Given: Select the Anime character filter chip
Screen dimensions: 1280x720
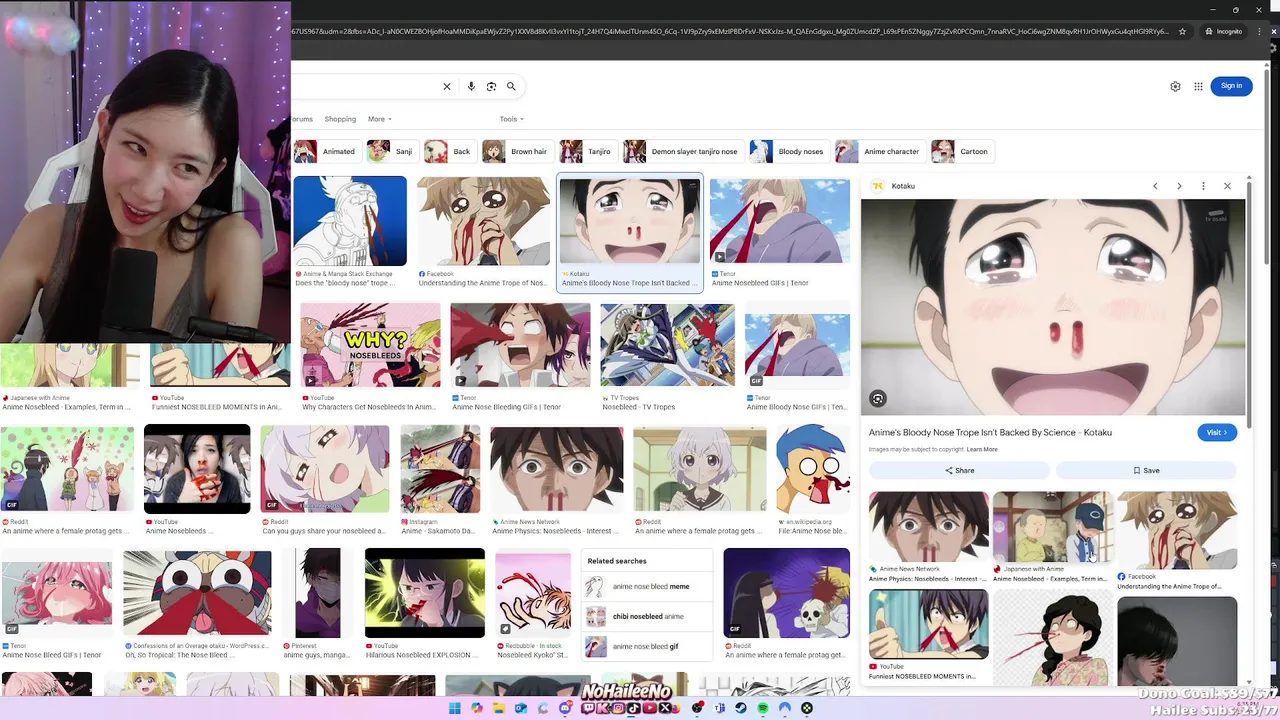Looking at the screenshot, I should click(880, 152).
